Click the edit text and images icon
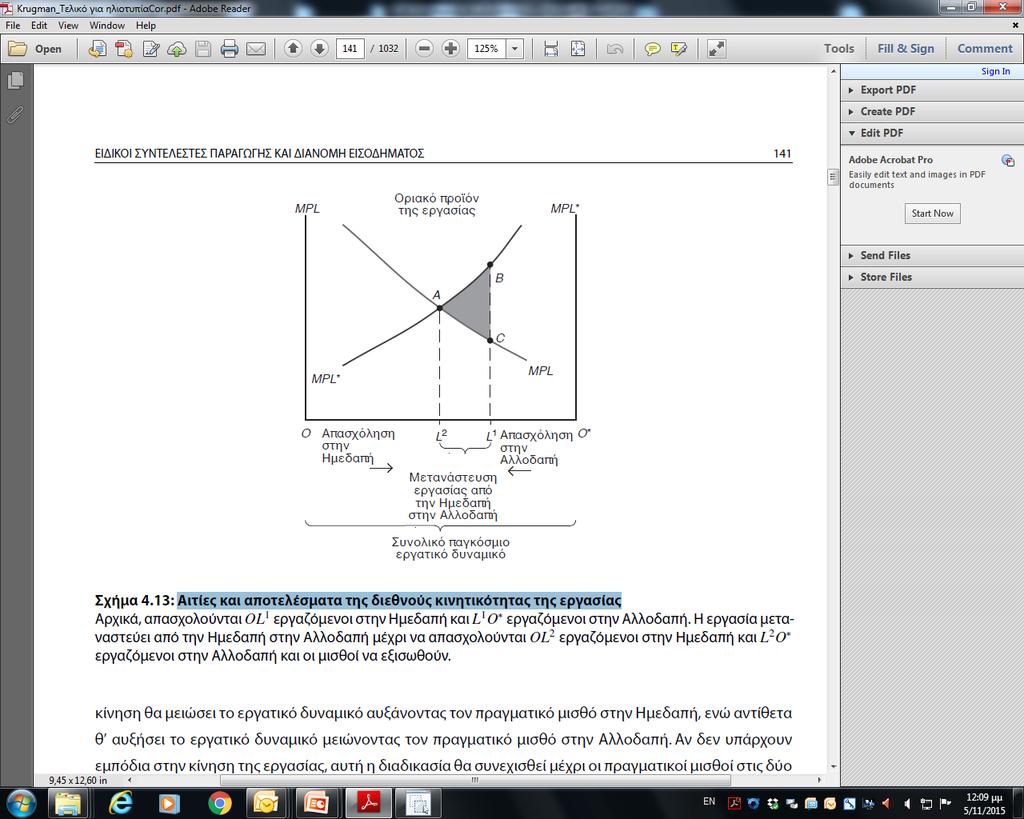This screenshot has width=1024, height=819. (x=151, y=49)
